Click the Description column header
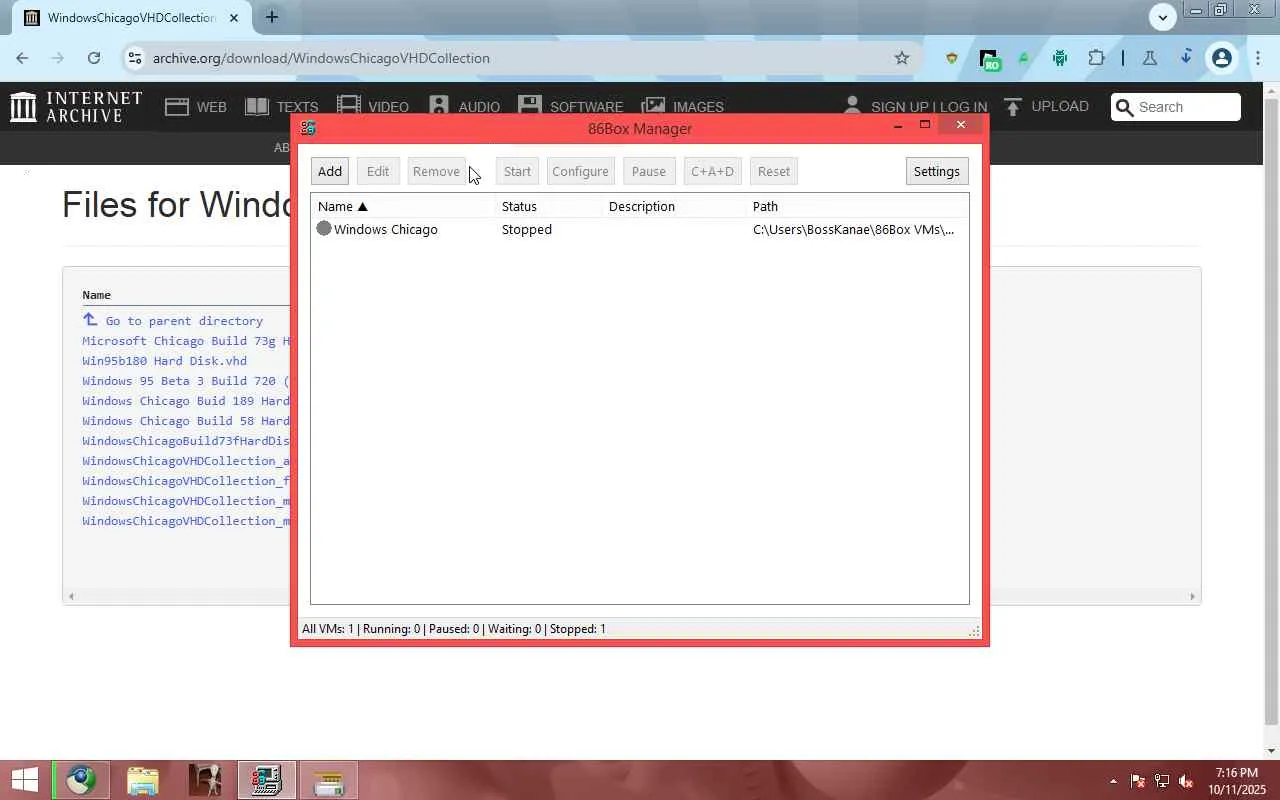 click(x=675, y=206)
